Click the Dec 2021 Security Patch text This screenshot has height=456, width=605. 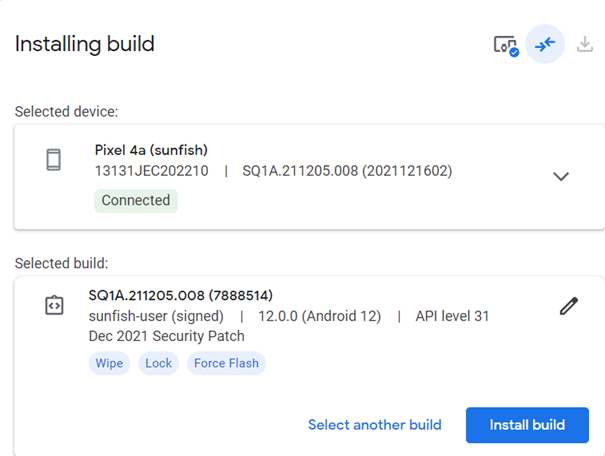click(x=167, y=336)
